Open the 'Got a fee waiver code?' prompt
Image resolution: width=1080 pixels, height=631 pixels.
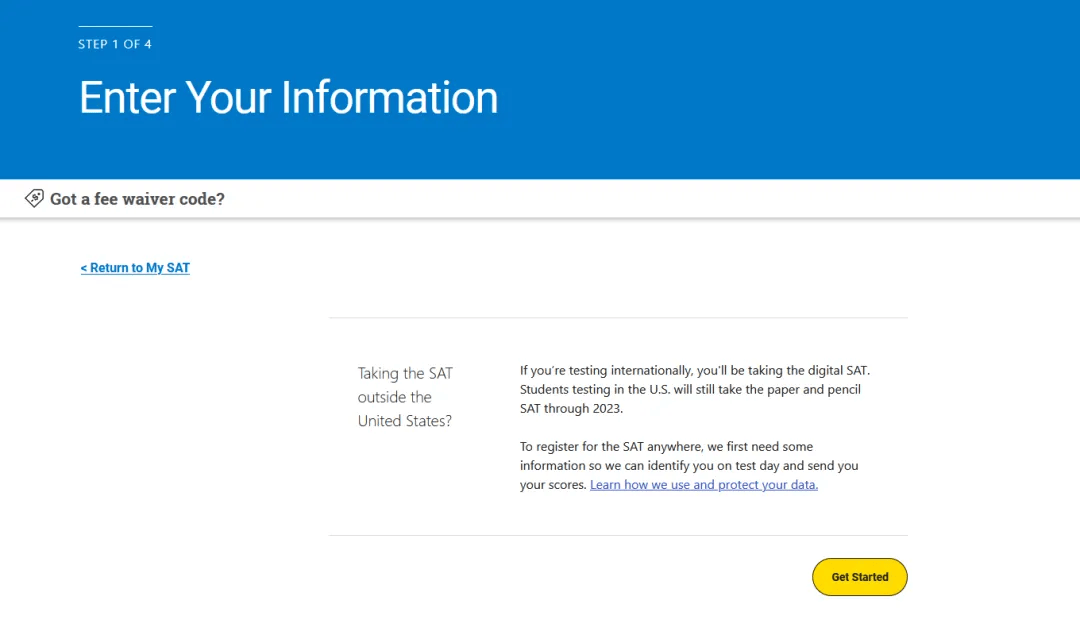coord(137,199)
